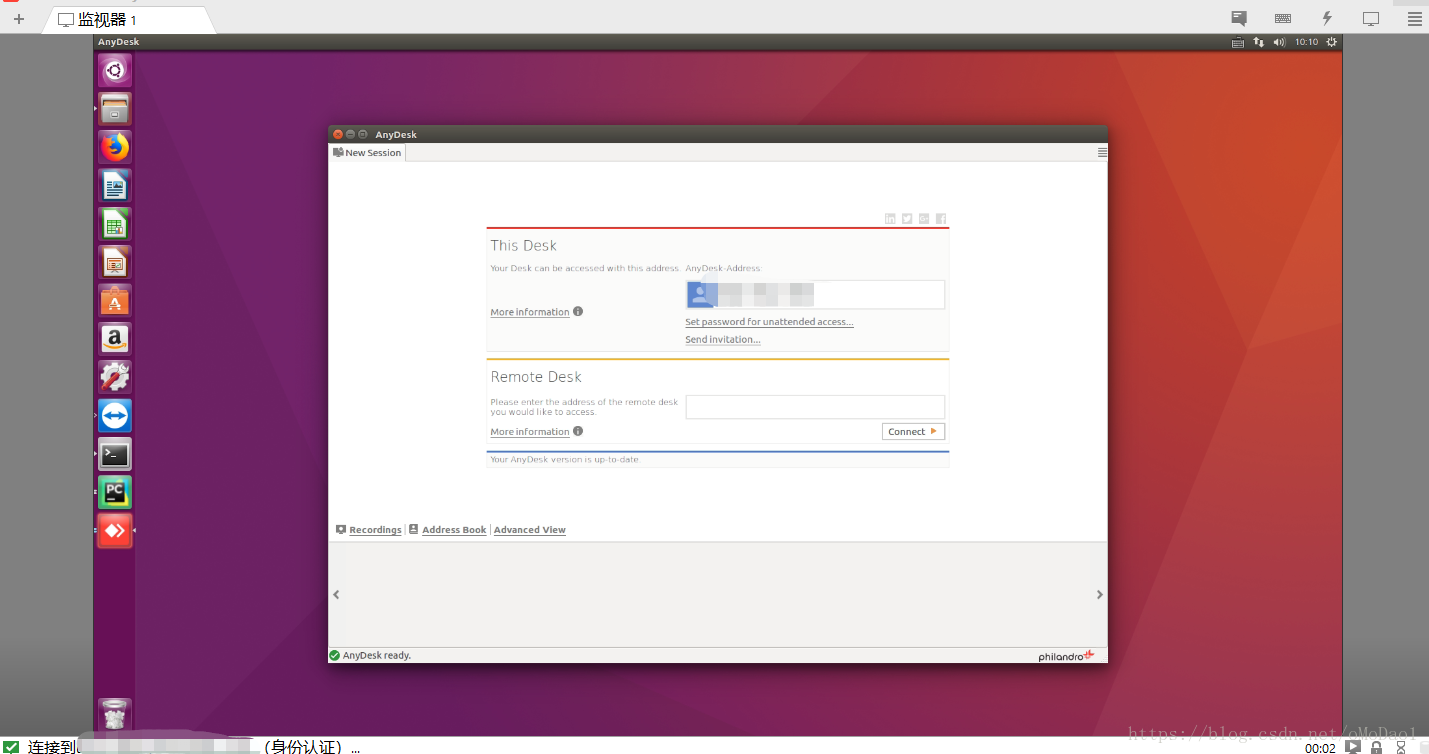
Task: Open the AnyDesk hamburger menu
Action: click(1102, 153)
